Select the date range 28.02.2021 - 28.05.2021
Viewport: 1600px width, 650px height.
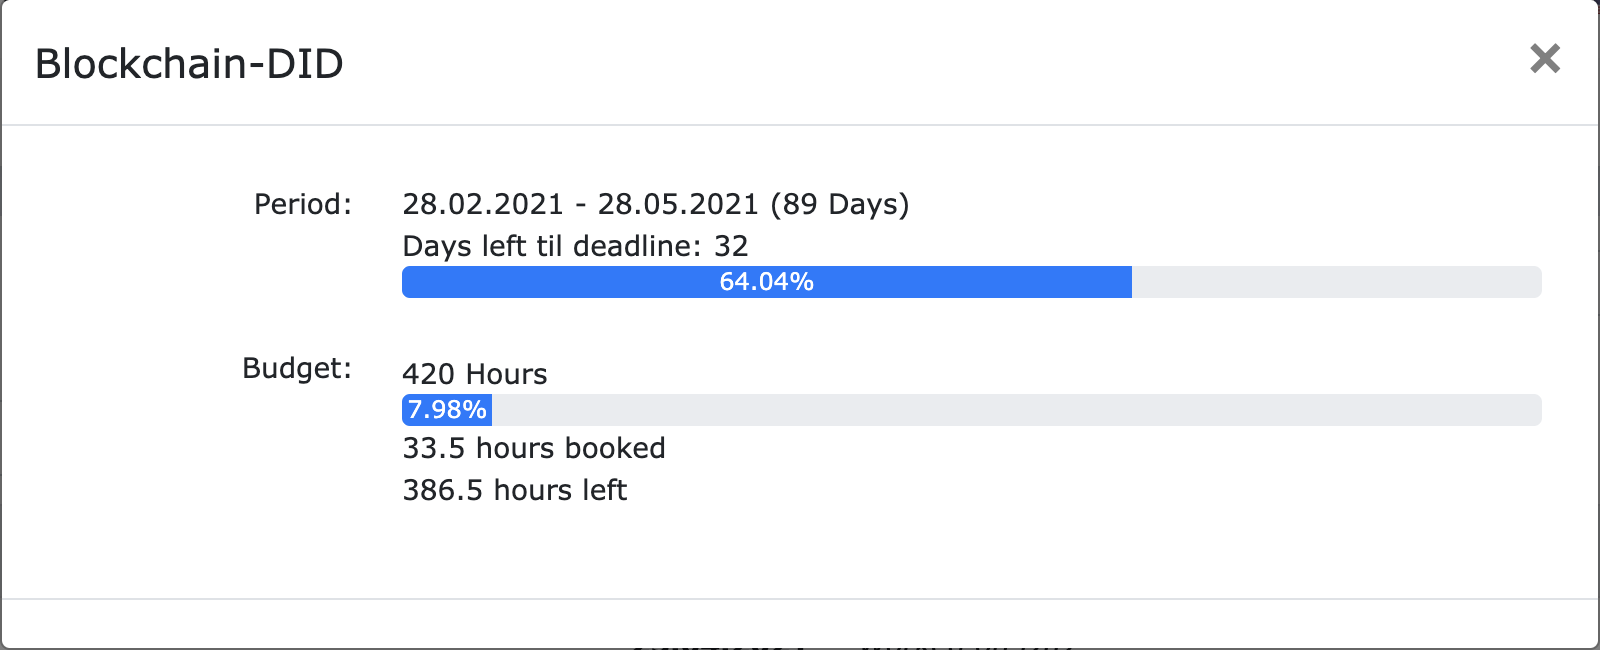point(580,204)
